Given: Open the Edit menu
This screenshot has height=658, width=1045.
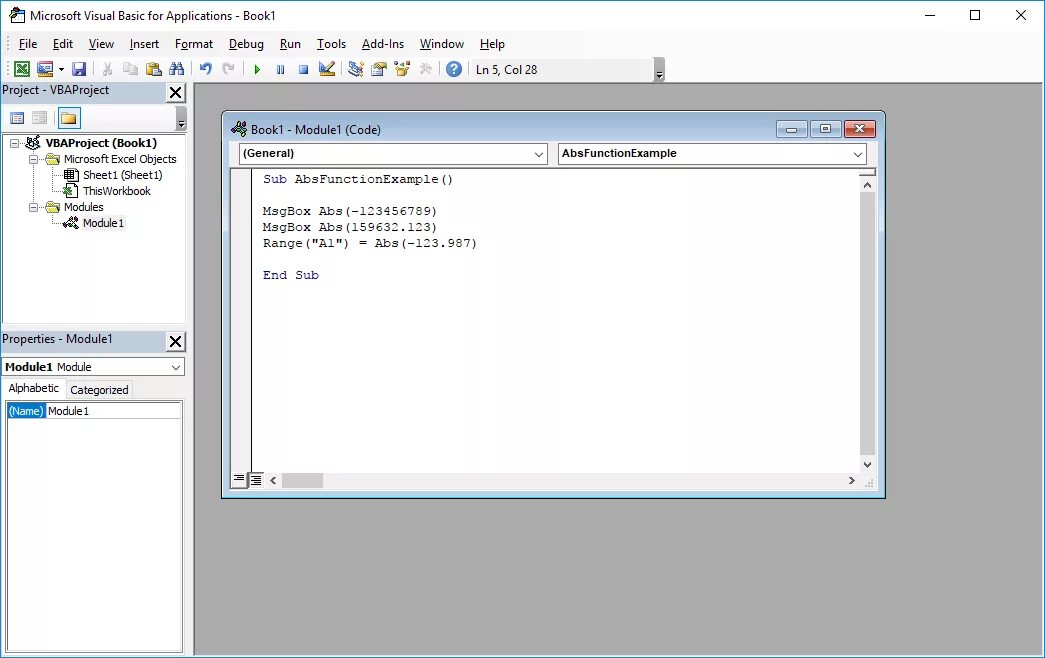Looking at the screenshot, I should pos(63,44).
